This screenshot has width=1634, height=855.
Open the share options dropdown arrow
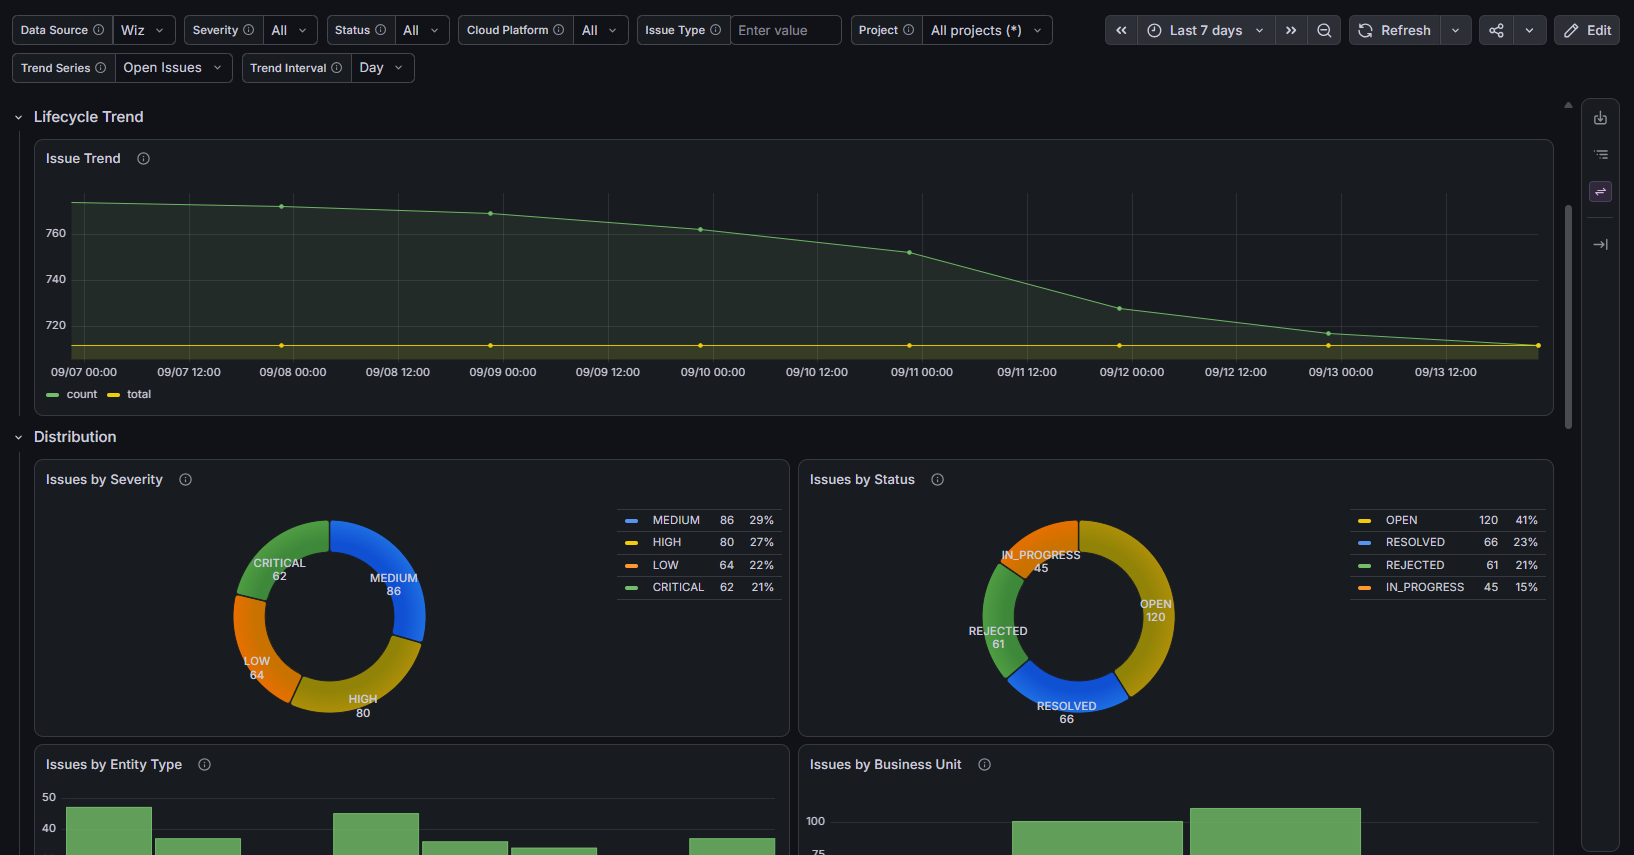(1529, 30)
